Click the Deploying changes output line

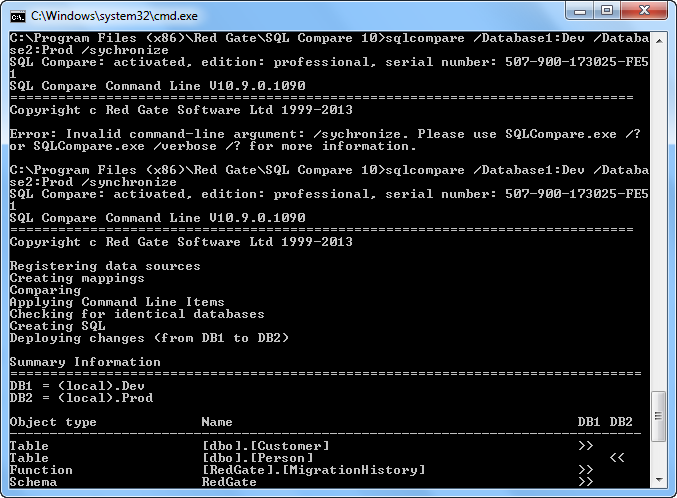149,338
